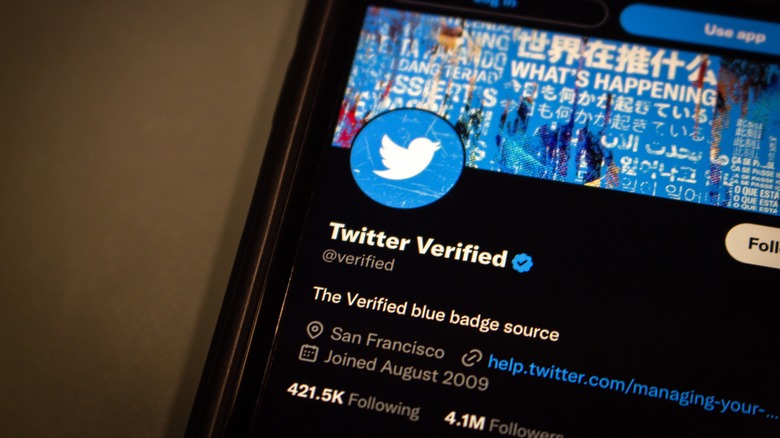This screenshot has height=438, width=780.
Task: Follow the Twitter Verified account
Action: coord(754,245)
